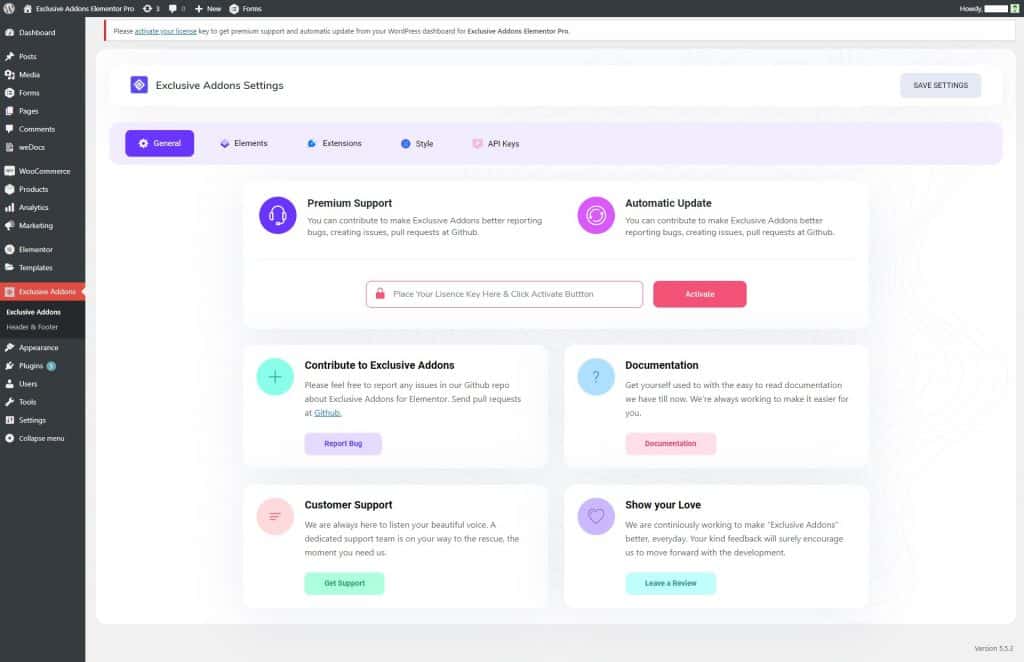This screenshot has width=1024, height=662.
Task: Click the Settings icon in sidebar
Action: [x=9, y=420]
